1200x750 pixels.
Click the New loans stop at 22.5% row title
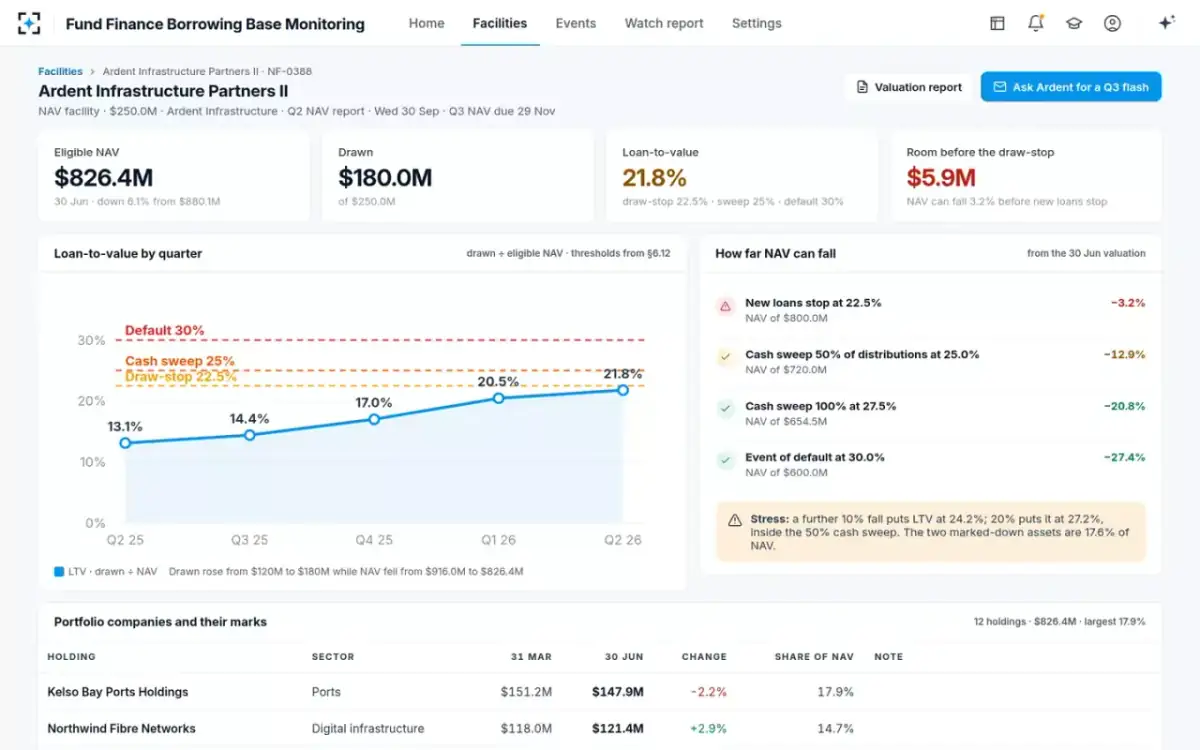tap(813, 302)
